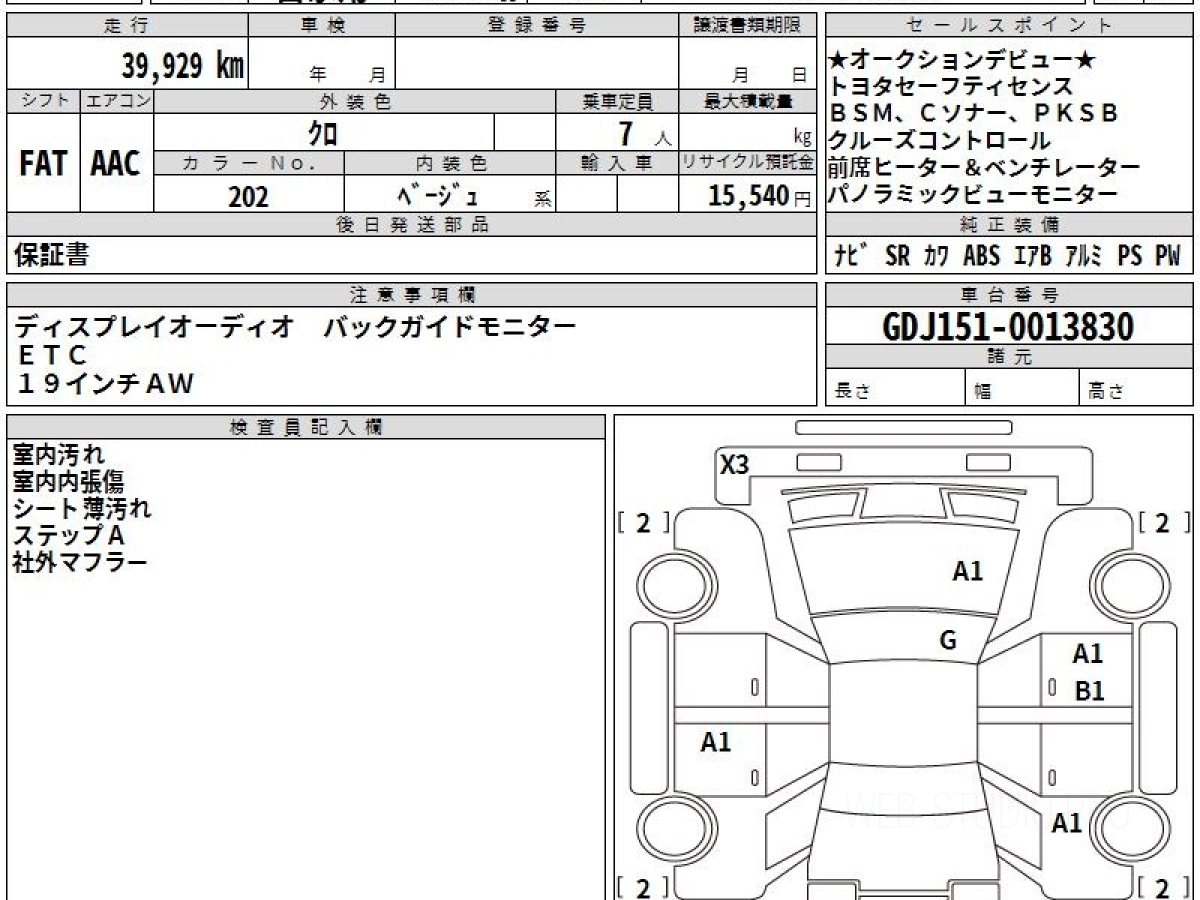Click the エアB airbag equipment code
Screen dimensions: 1200x900
point(1032,256)
